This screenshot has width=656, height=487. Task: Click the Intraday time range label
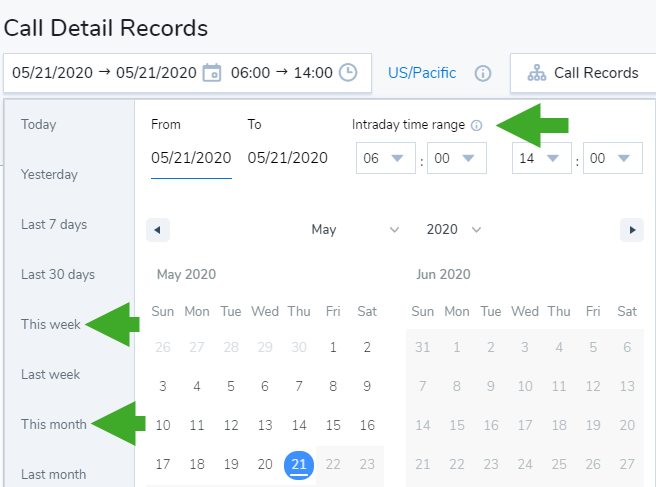[x=408, y=125]
